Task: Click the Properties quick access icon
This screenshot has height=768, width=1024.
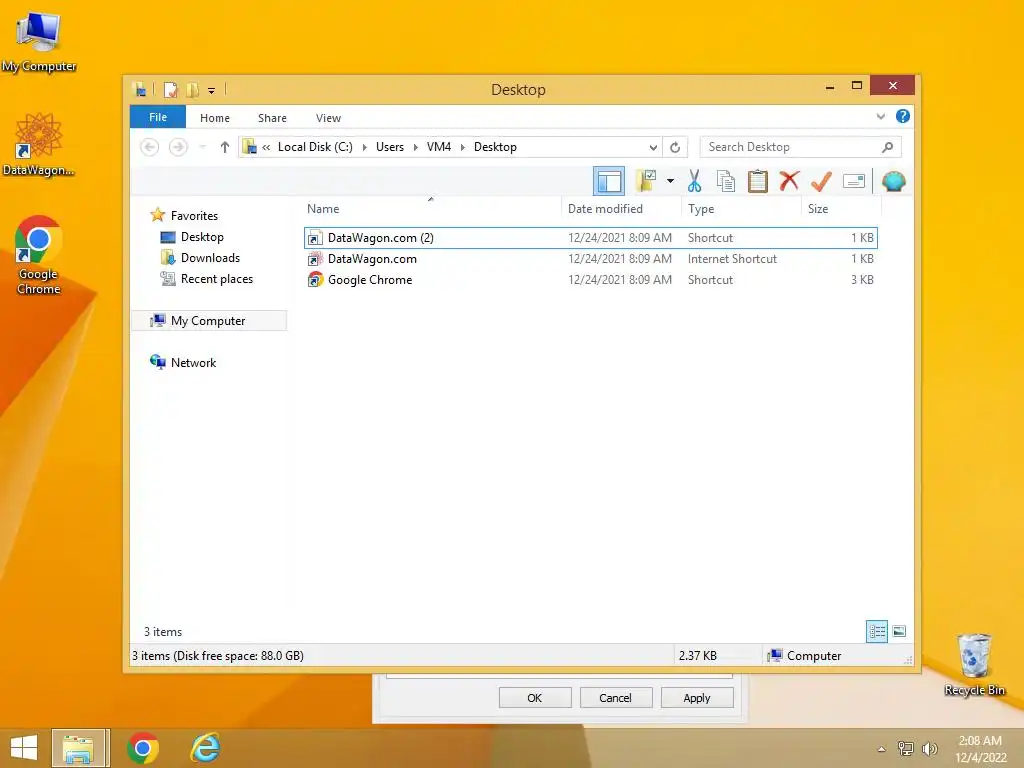Action: [170, 89]
